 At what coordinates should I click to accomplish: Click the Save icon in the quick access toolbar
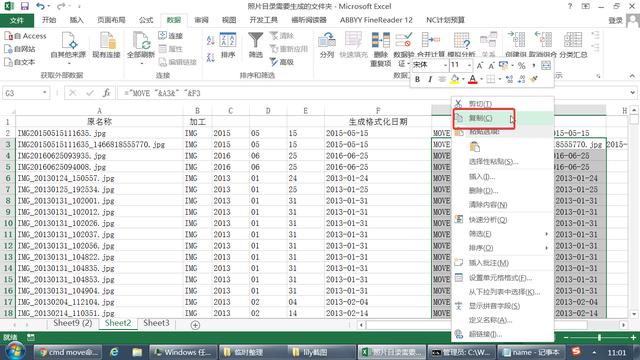(24, 6)
